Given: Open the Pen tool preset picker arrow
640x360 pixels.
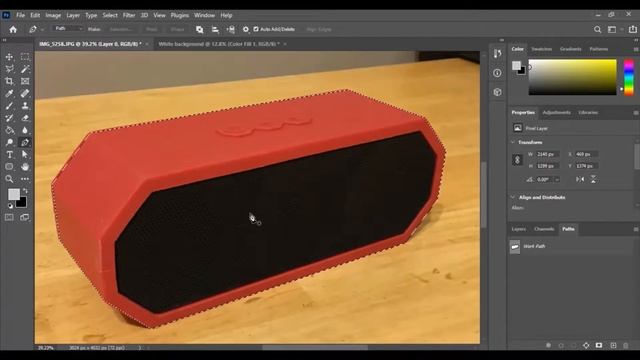Looking at the screenshot, I should 42,30.
